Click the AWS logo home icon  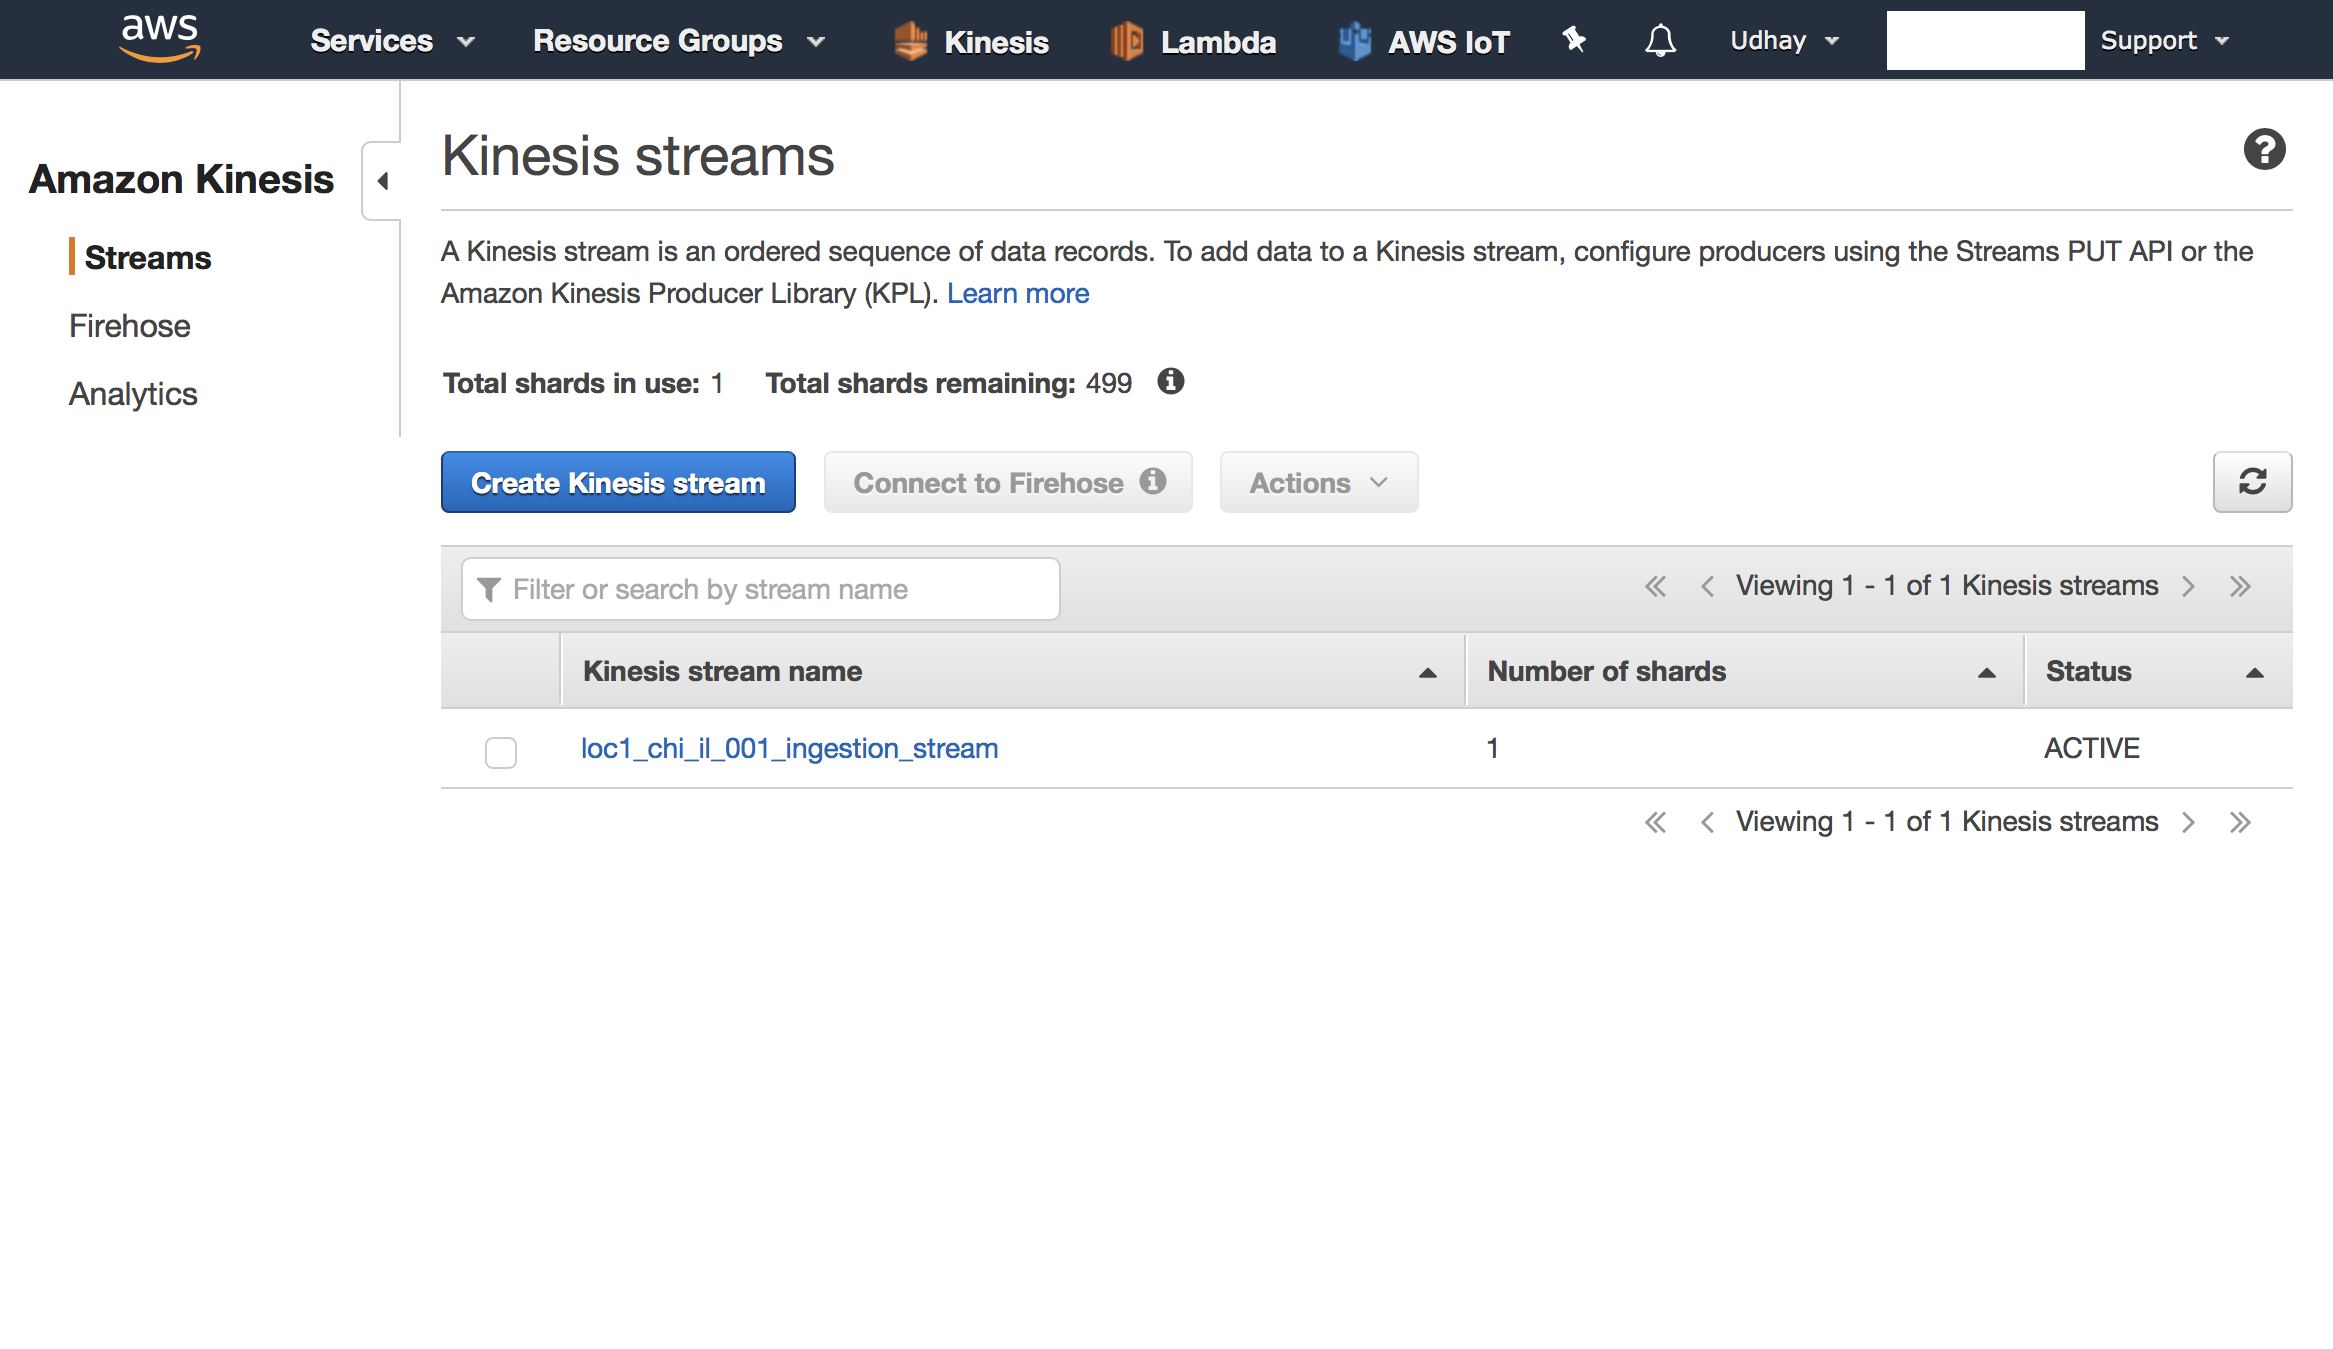(x=159, y=39)
